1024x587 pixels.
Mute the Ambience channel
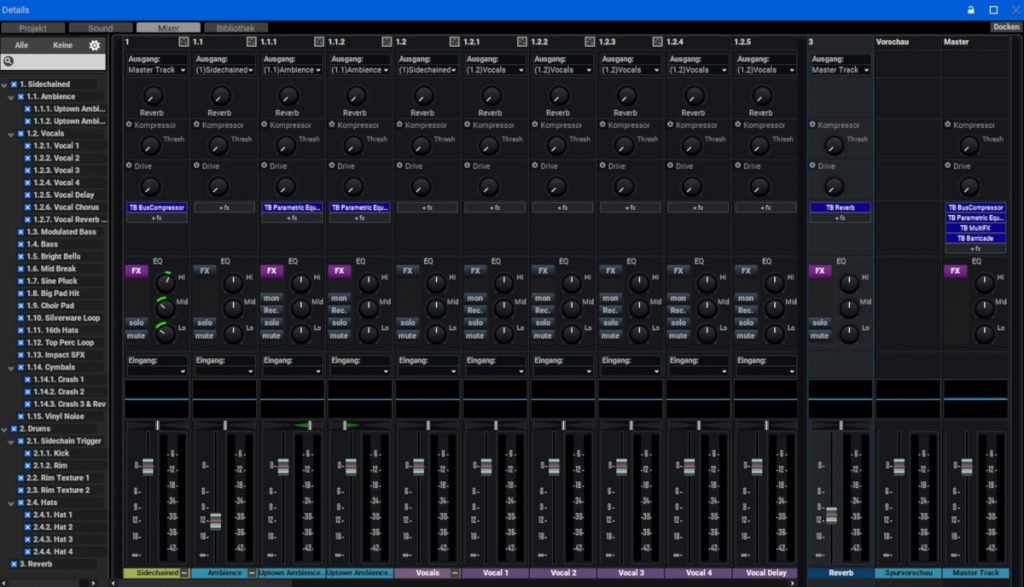[204, 334]
